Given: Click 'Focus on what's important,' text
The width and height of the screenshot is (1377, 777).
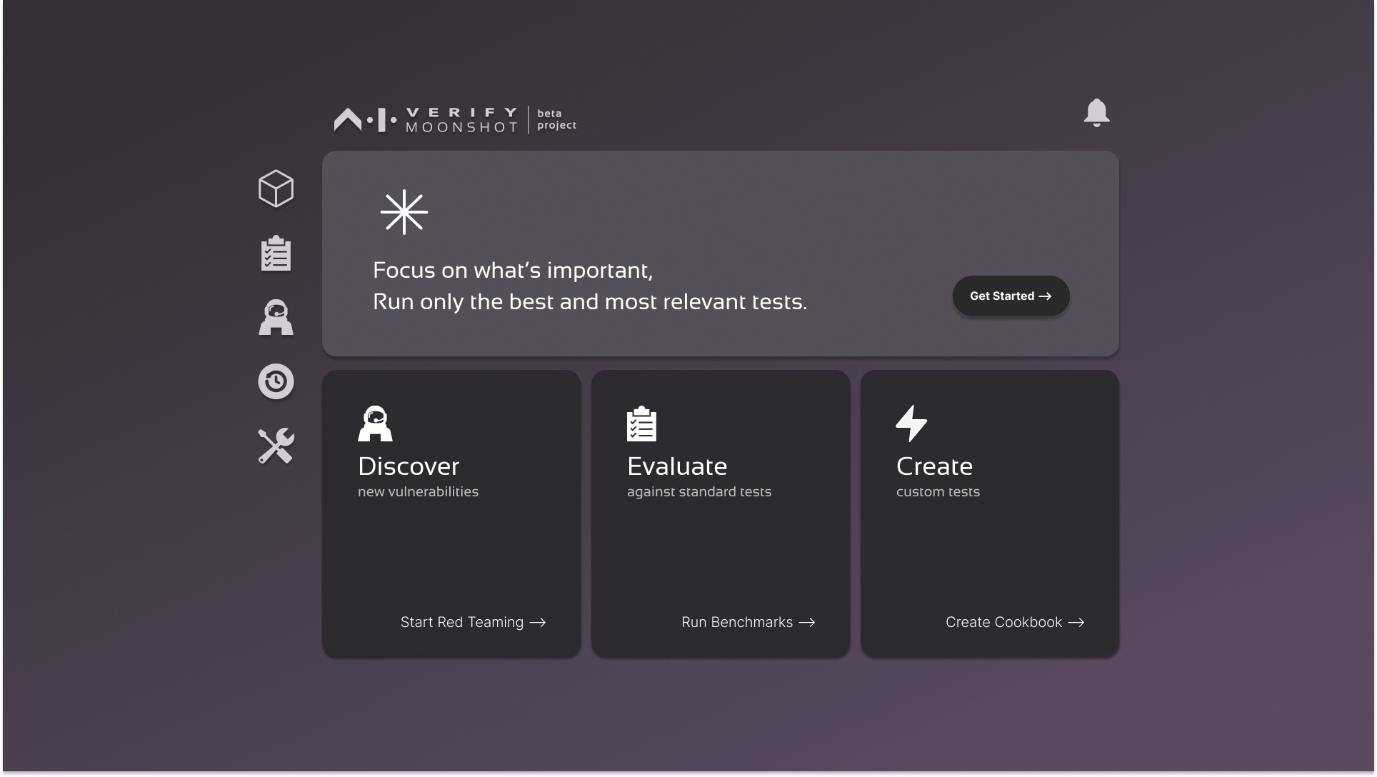Looking at the screenshot, I should click(513, 270).
